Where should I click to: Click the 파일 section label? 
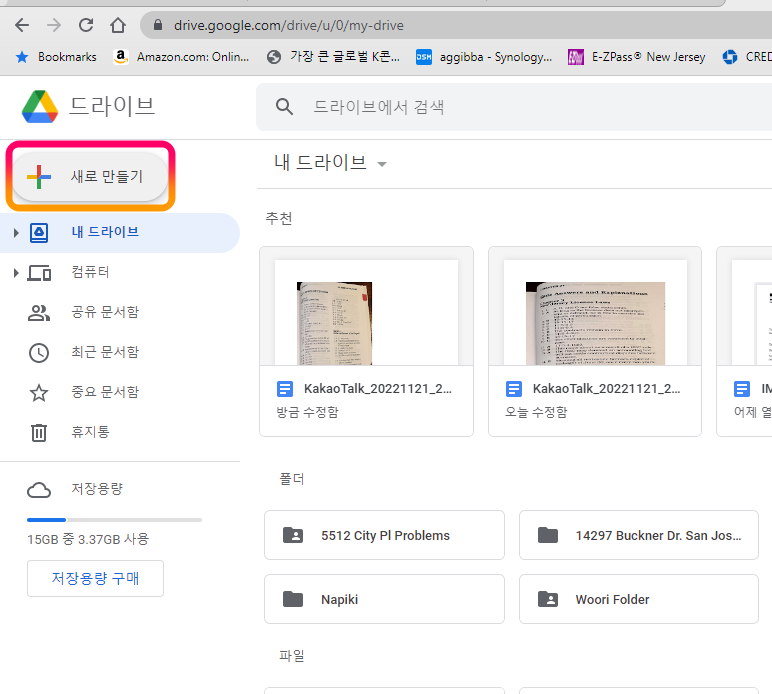291,656
